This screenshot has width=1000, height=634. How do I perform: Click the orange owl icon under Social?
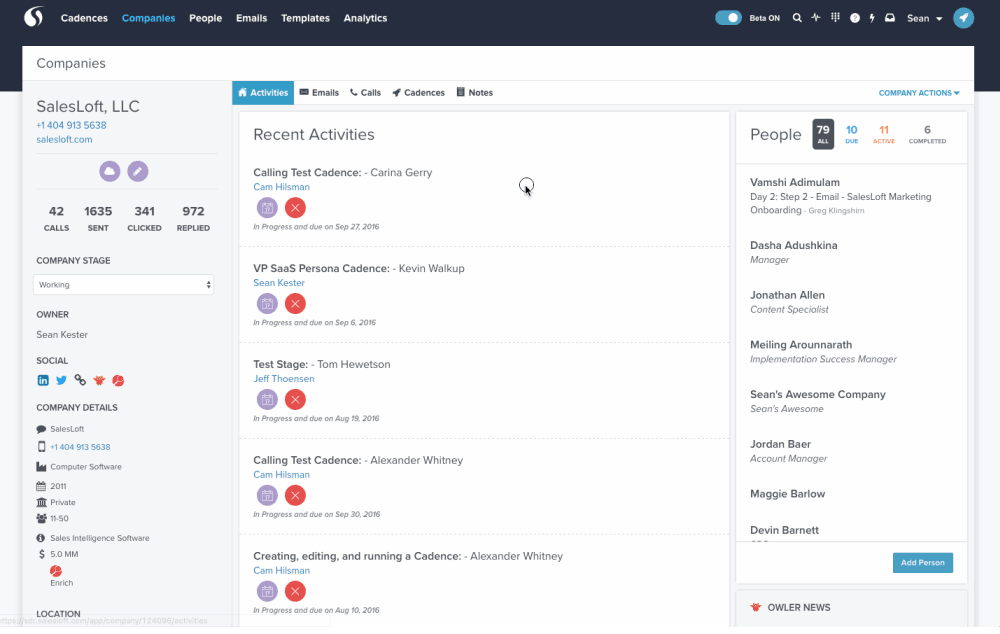pos(99,380)
